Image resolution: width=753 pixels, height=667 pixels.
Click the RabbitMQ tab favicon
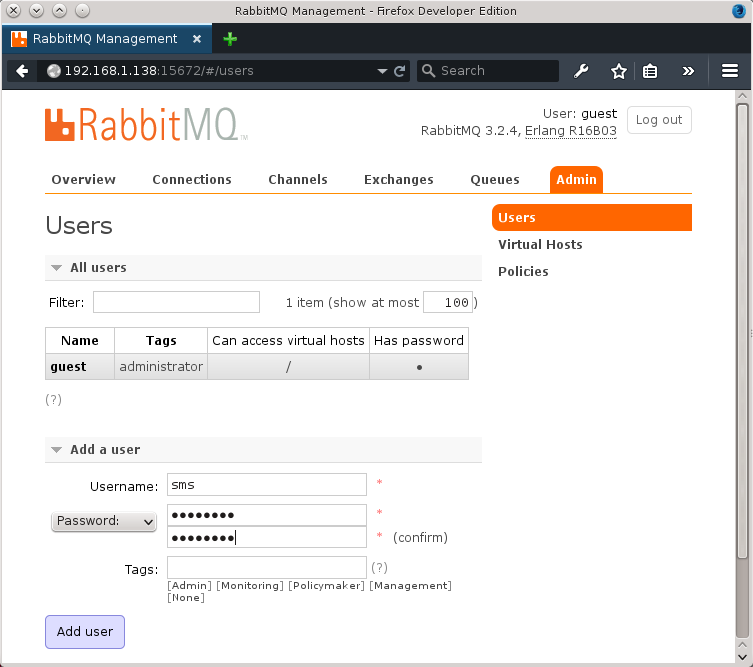click(19, 39)
